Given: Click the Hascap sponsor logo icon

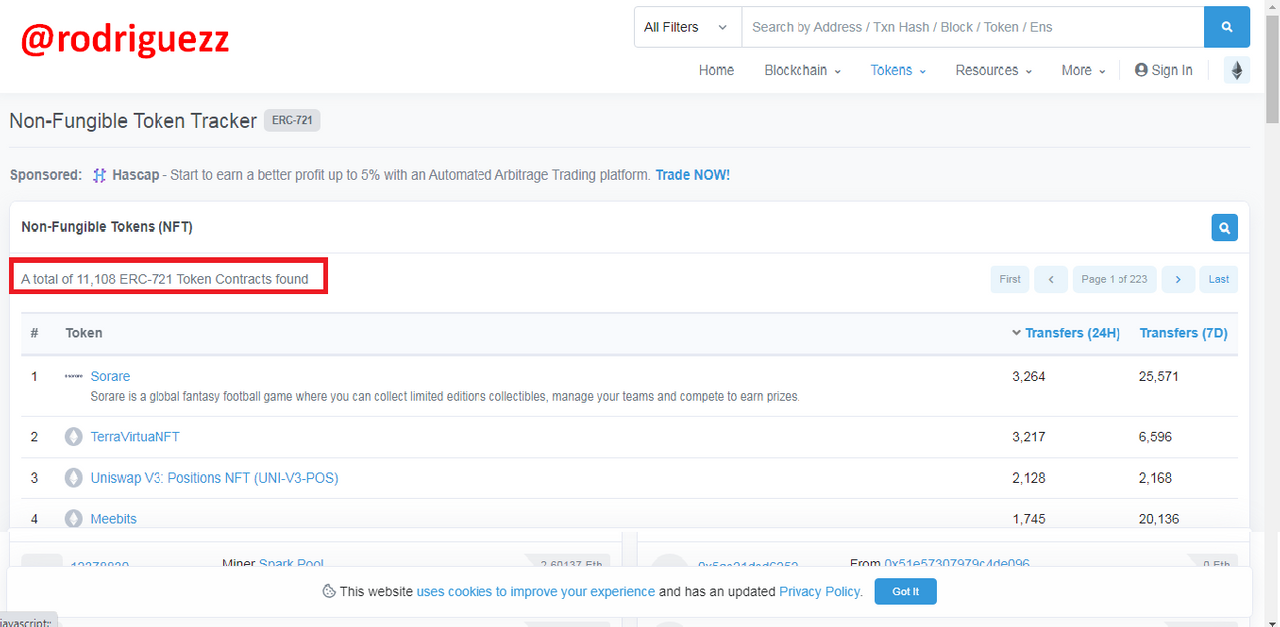Looking at the screenshot, I should click(99, 175).
